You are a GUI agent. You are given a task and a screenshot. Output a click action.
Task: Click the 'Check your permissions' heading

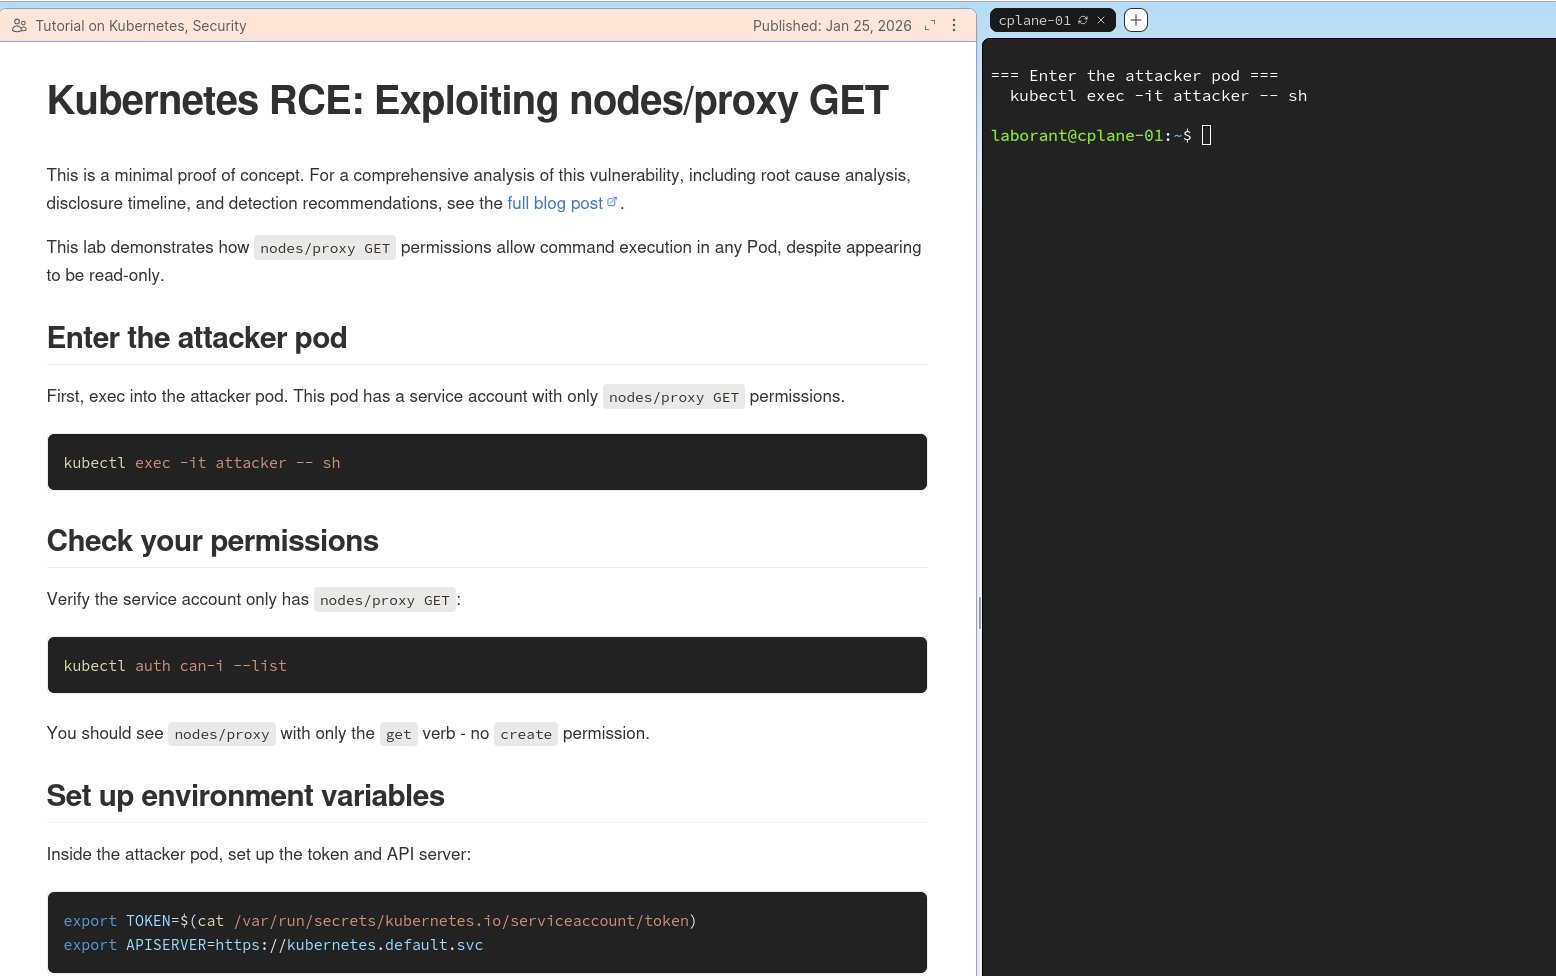[x=212, y=541]
